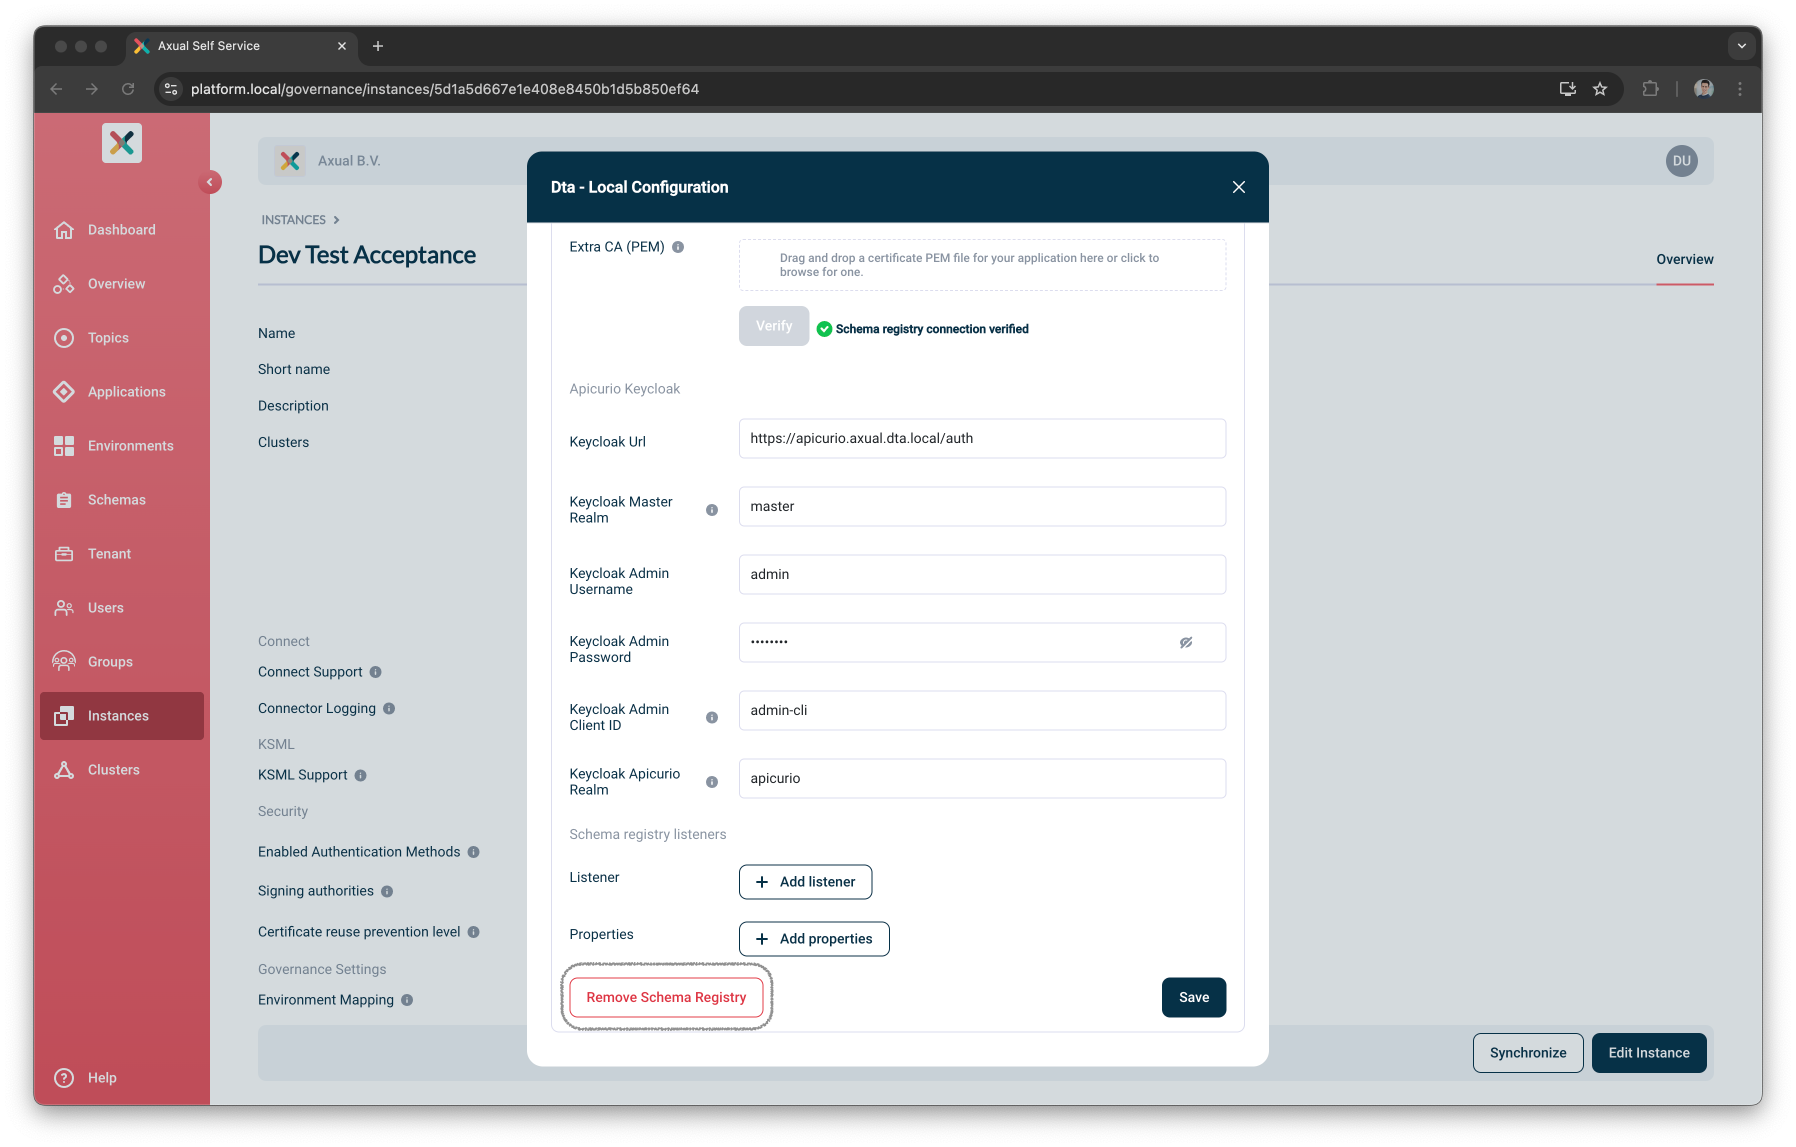Open Topics in the sidebar
The image size is (1796, 1147).
[x=121, y=338]
